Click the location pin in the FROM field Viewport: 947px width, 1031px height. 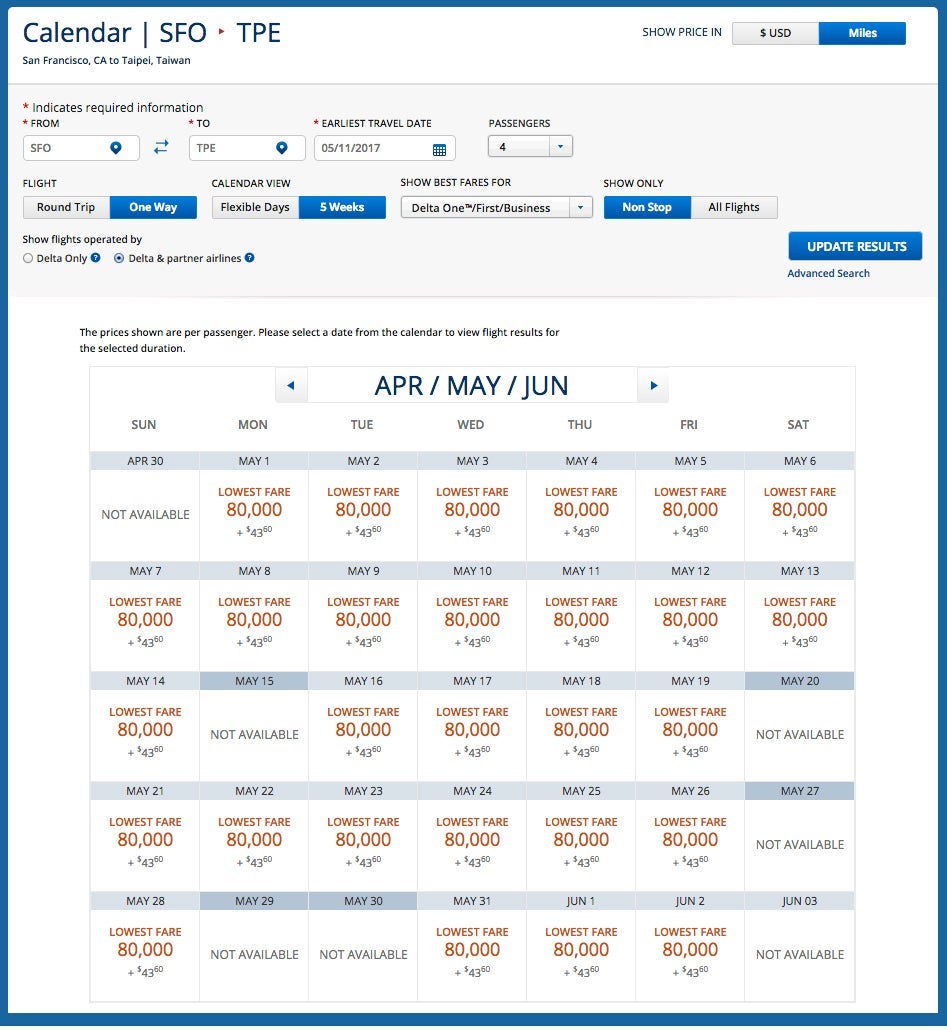(x=116, y=148)
